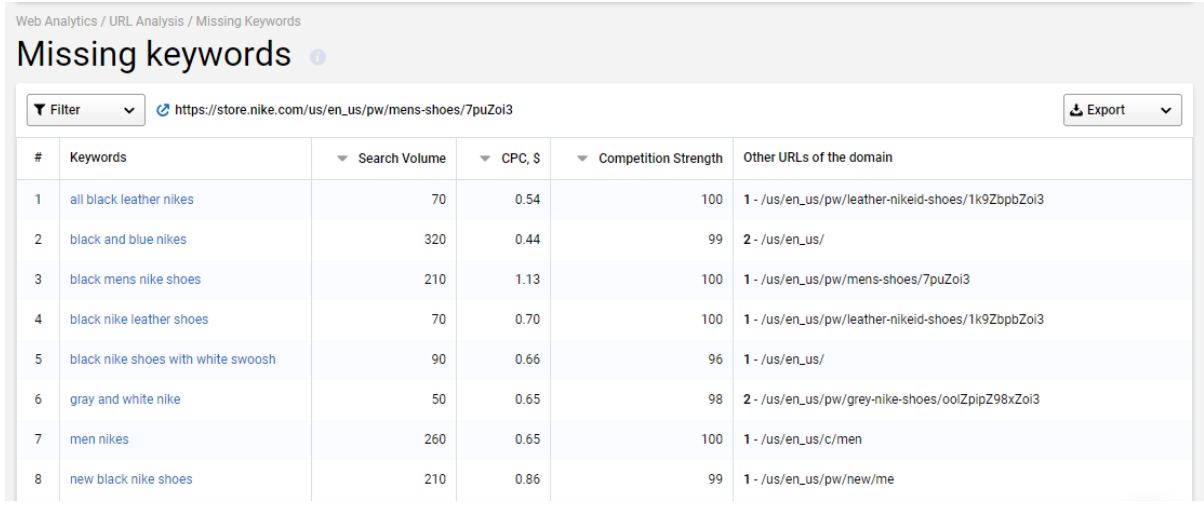The height and width of the screenshot is (509, 1204).
Task: Open keyword 'men nikes'
Action: pos(99,439)
